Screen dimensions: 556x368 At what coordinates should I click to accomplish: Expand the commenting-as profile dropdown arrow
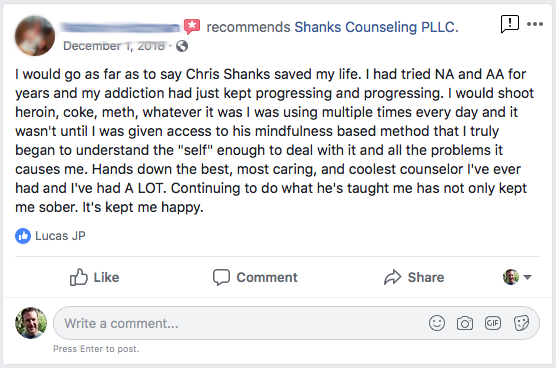528,277
